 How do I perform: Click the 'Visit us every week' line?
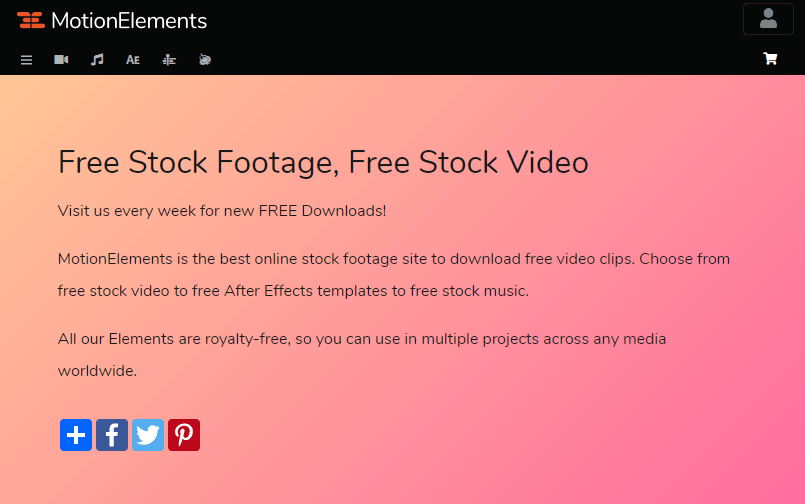click(222, 211)
